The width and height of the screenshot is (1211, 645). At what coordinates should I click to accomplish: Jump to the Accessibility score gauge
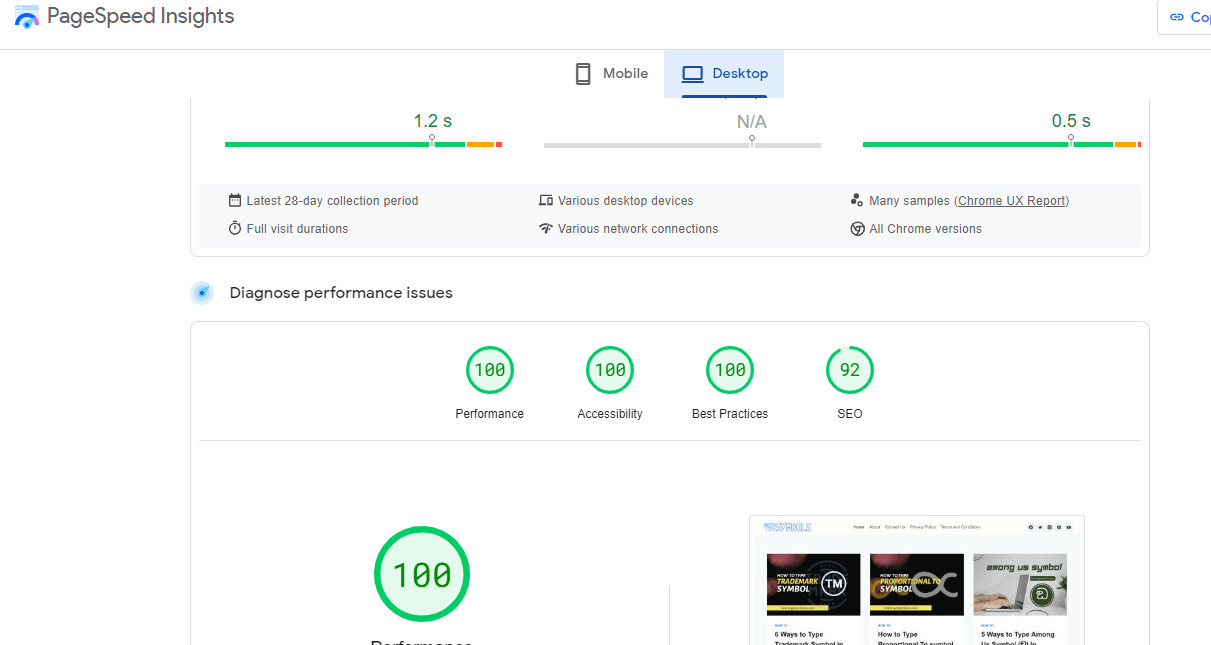610,370
